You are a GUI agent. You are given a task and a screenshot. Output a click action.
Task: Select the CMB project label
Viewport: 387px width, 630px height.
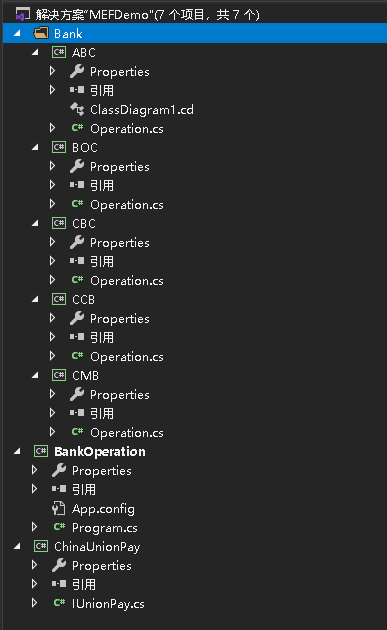(x=85, y=375)
